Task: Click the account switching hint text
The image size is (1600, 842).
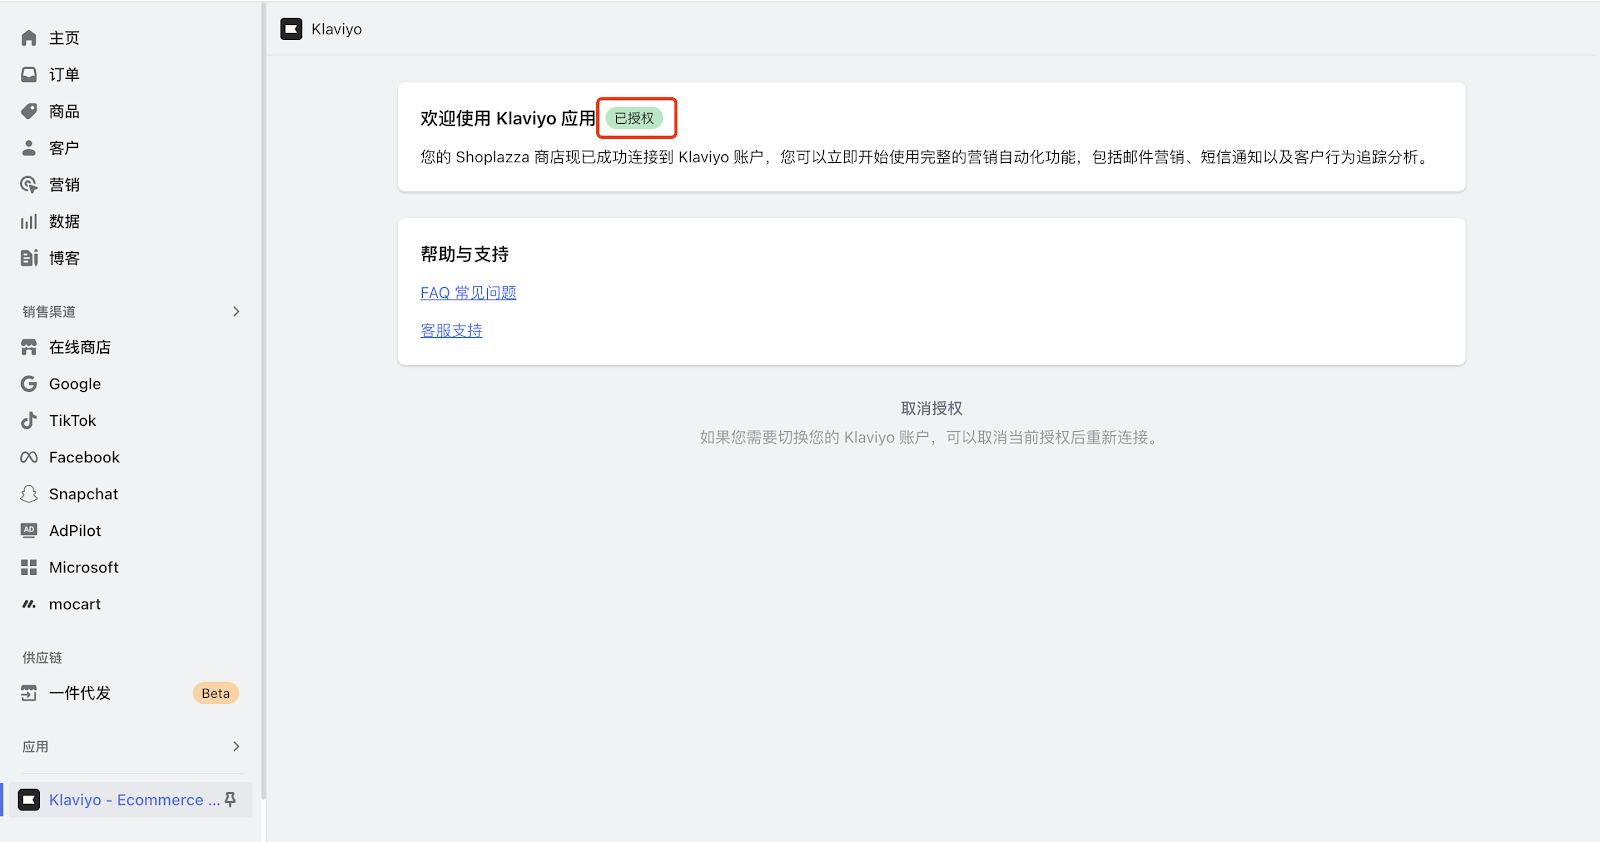Action: (x=931, y=437)
